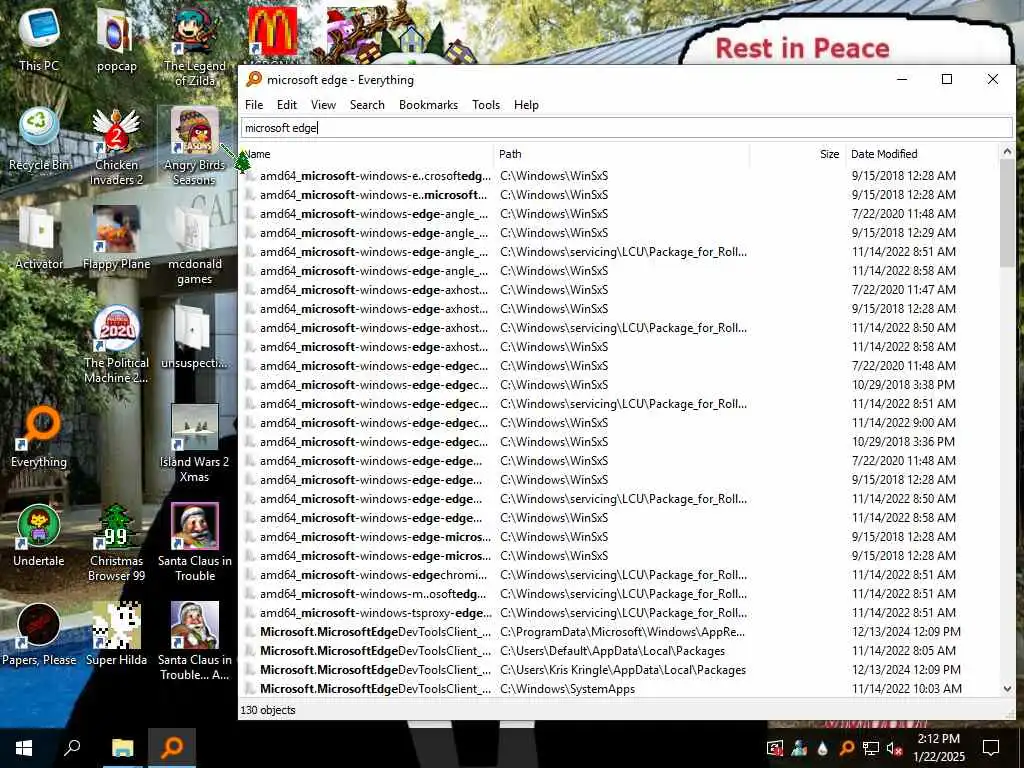Select the mcdonald games folder icon
Viewport: 1024px width, 768px height.
click(x=195, y=246)
